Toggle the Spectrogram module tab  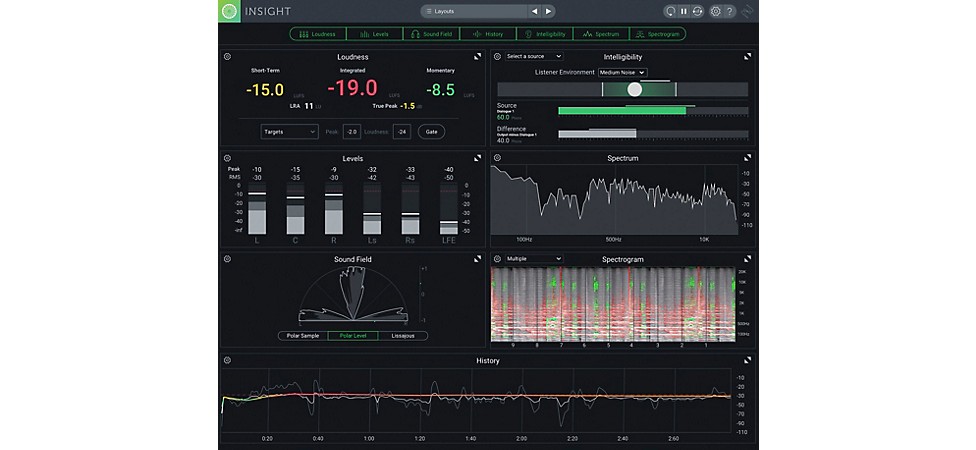(658, 34)
